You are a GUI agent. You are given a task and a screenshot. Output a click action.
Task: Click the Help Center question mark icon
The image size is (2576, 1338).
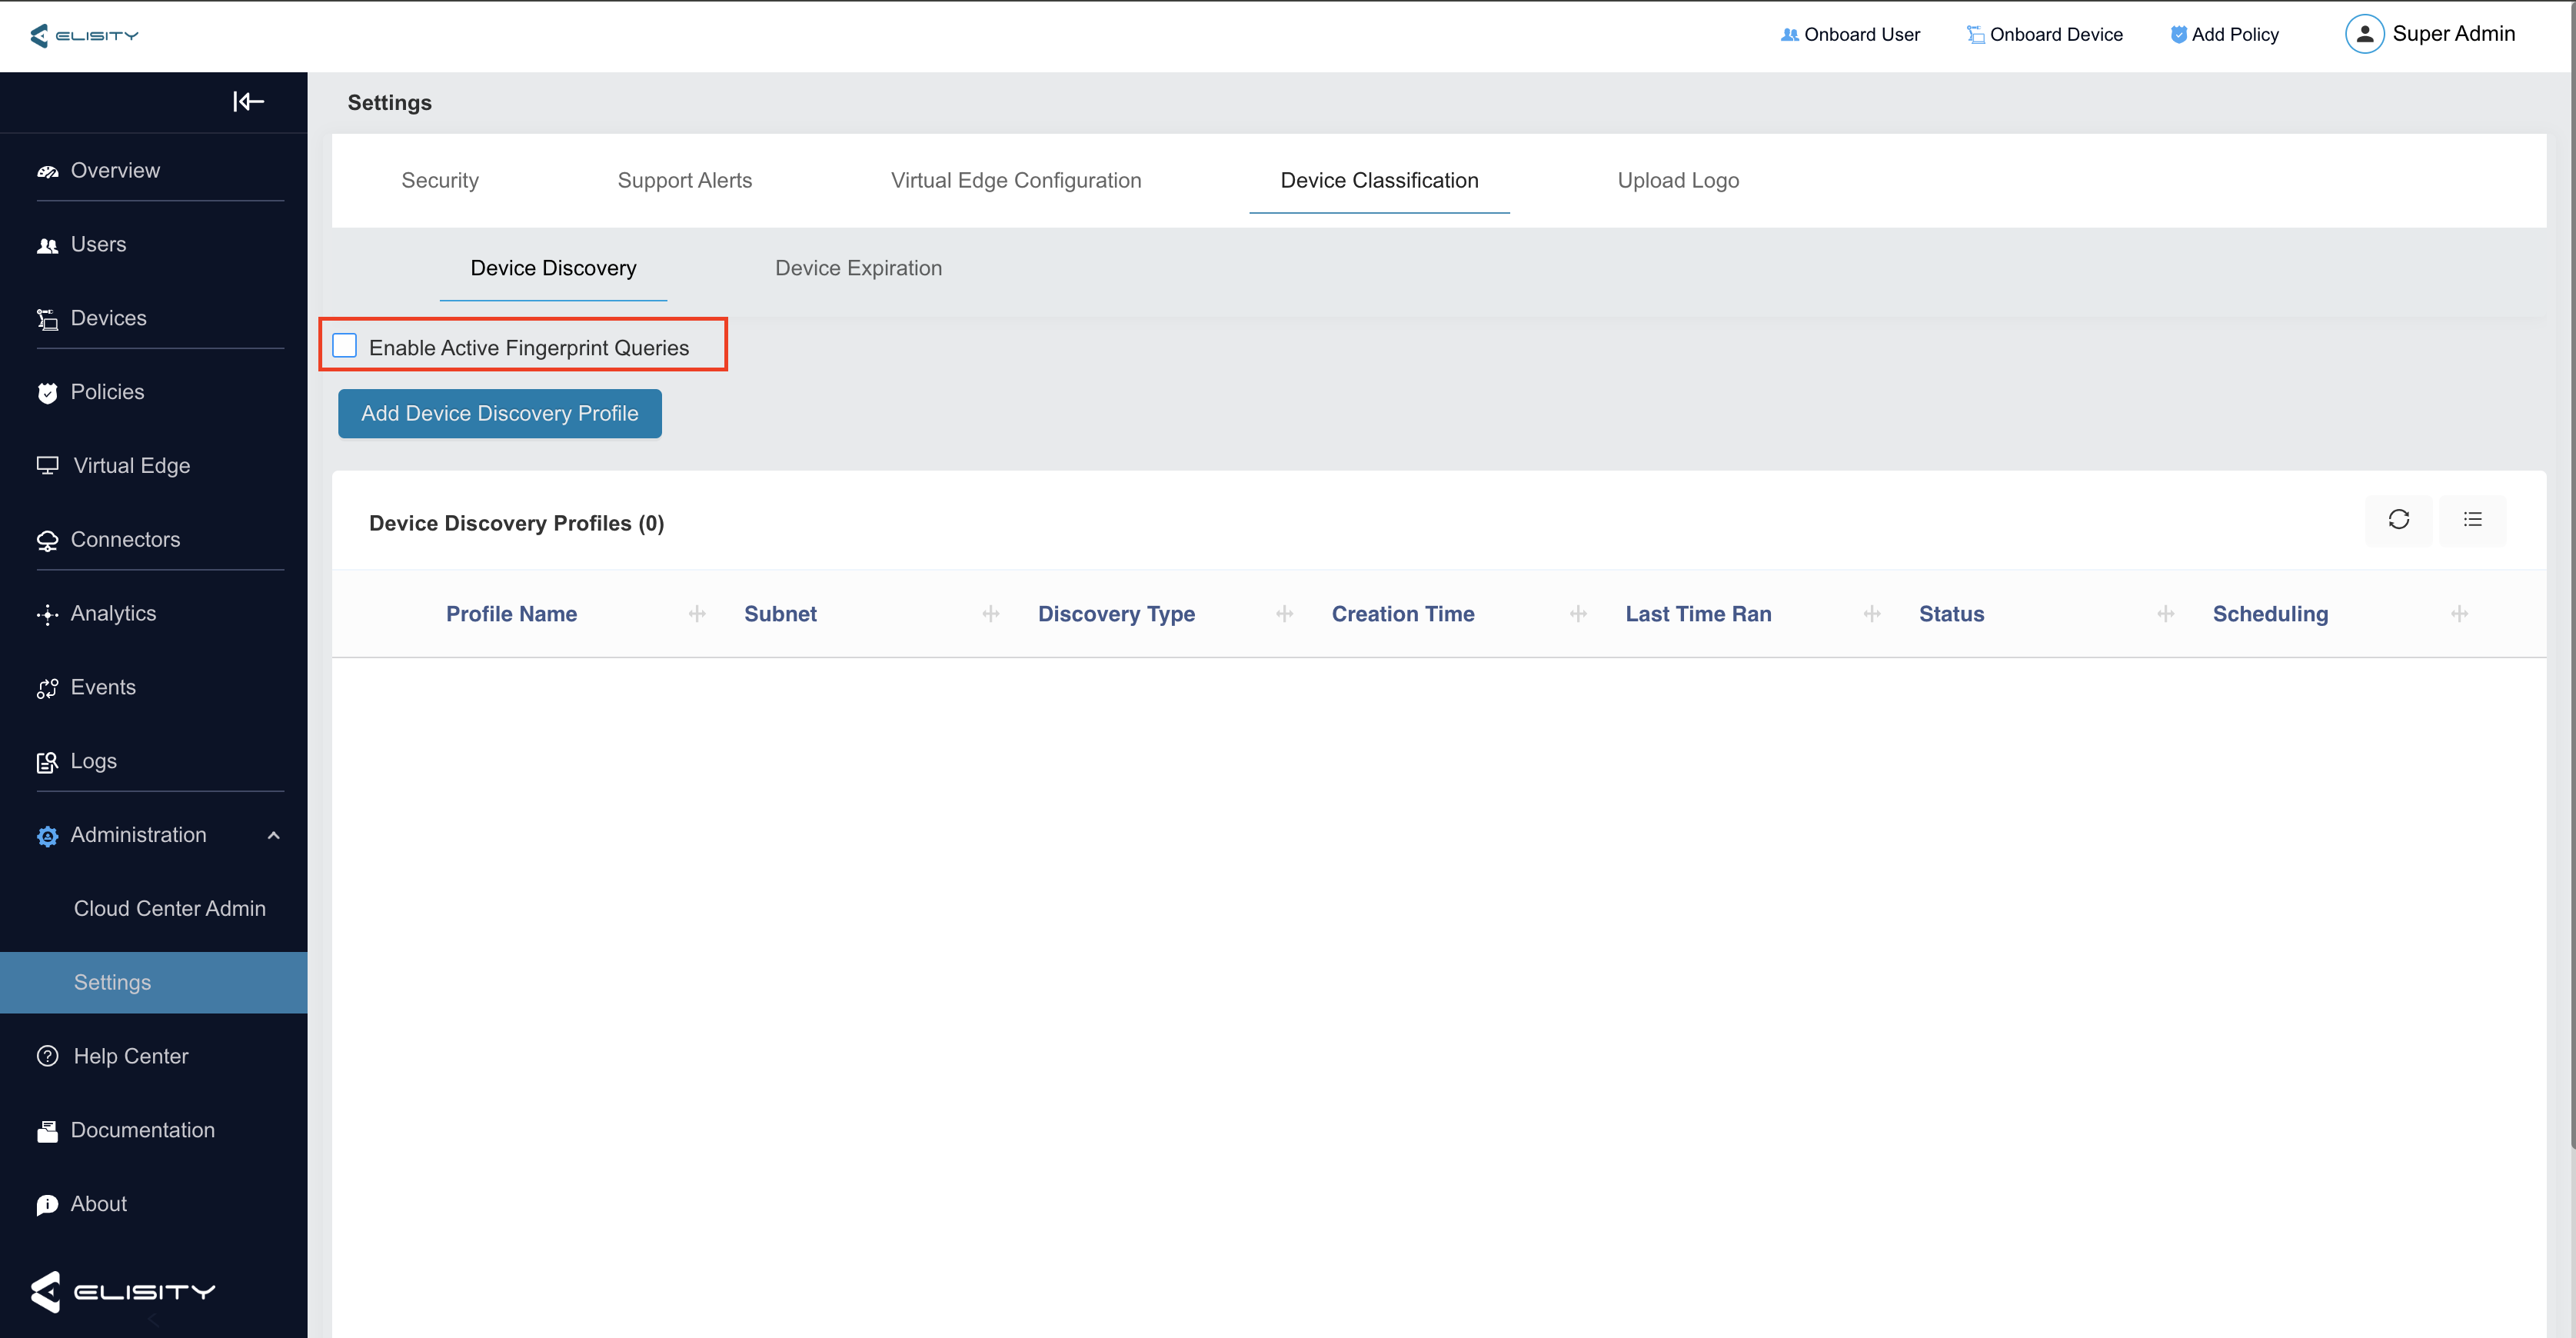pyautogui.click(x=47, y=1056)
